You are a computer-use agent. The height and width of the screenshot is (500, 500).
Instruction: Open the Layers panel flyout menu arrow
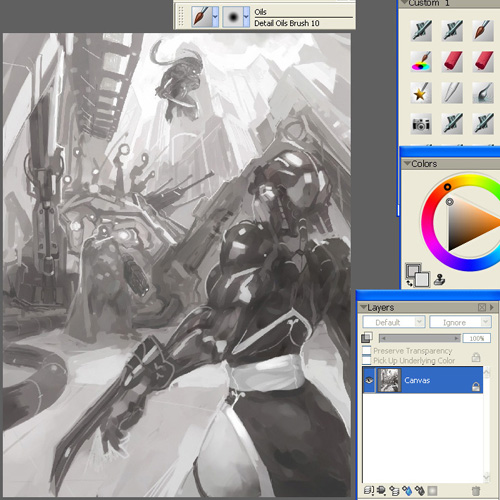coord(492,307)
